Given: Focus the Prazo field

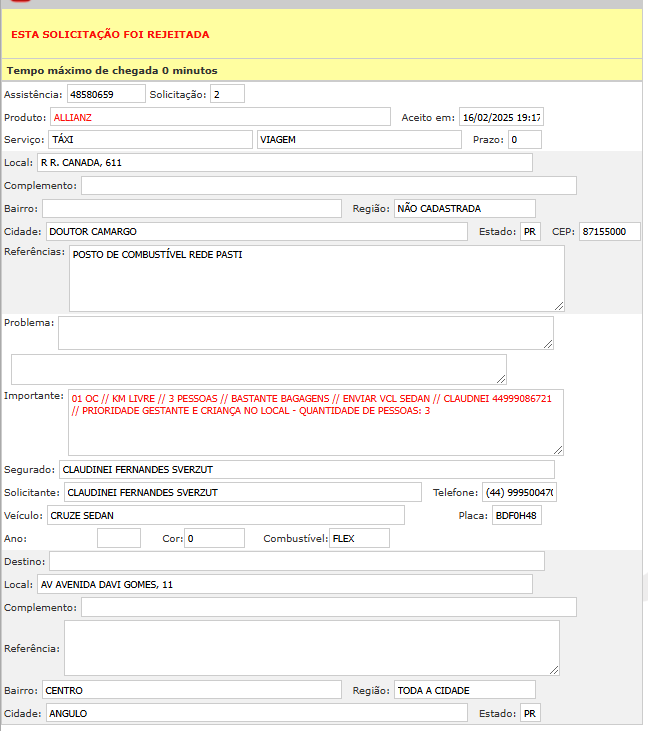Looking at the screenshot, I should pyautogui.click(x=524, y=139).
